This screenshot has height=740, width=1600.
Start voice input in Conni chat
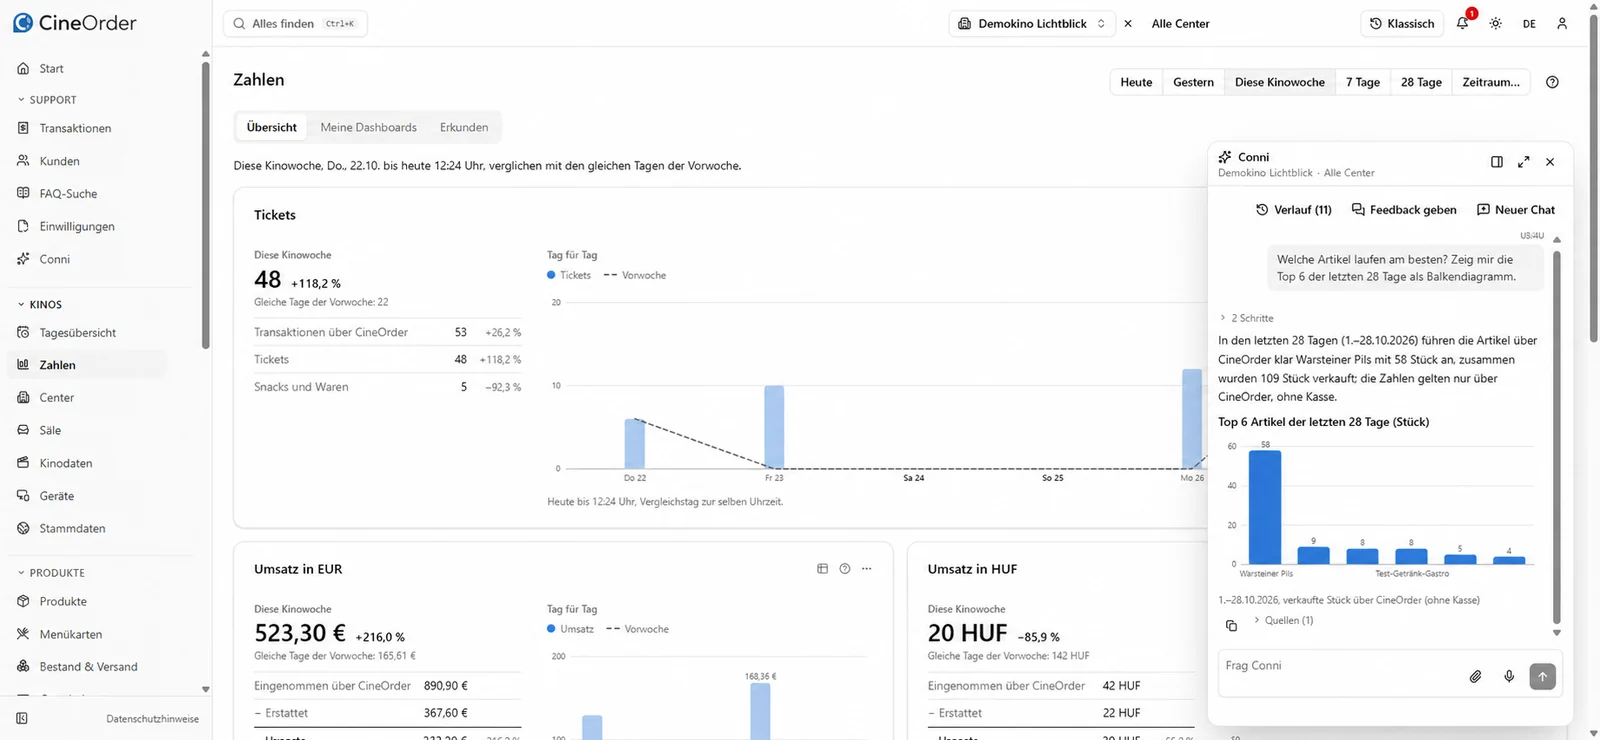point(1509,677)
